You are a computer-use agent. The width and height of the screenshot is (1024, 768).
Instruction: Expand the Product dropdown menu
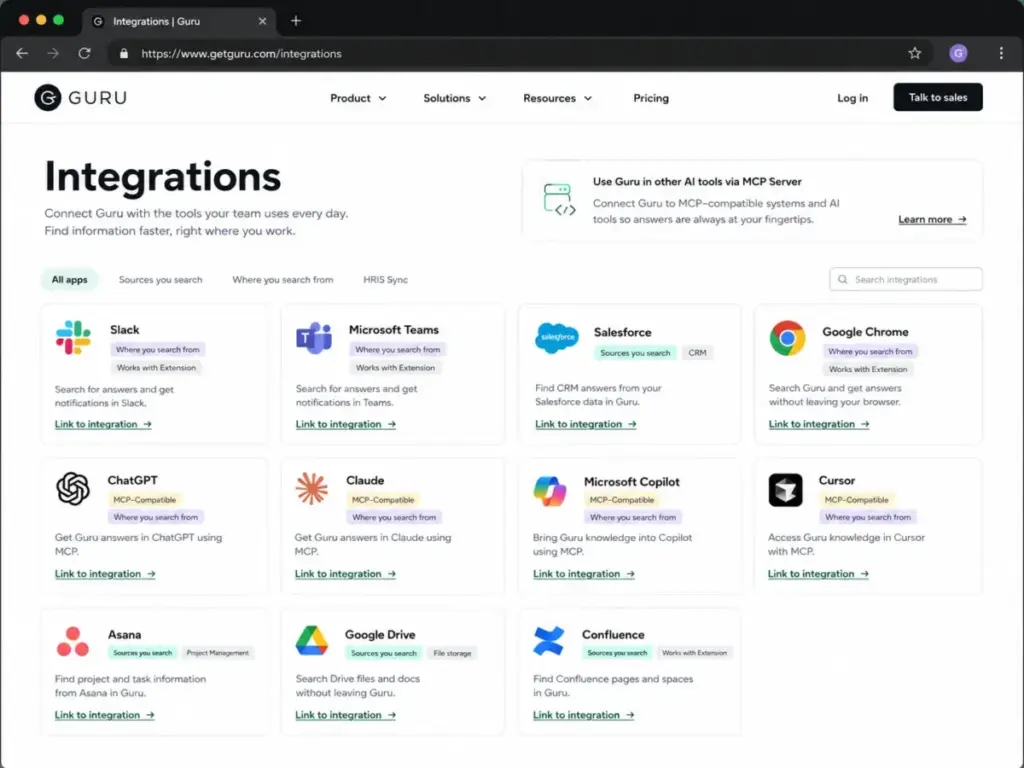point(358,98)
